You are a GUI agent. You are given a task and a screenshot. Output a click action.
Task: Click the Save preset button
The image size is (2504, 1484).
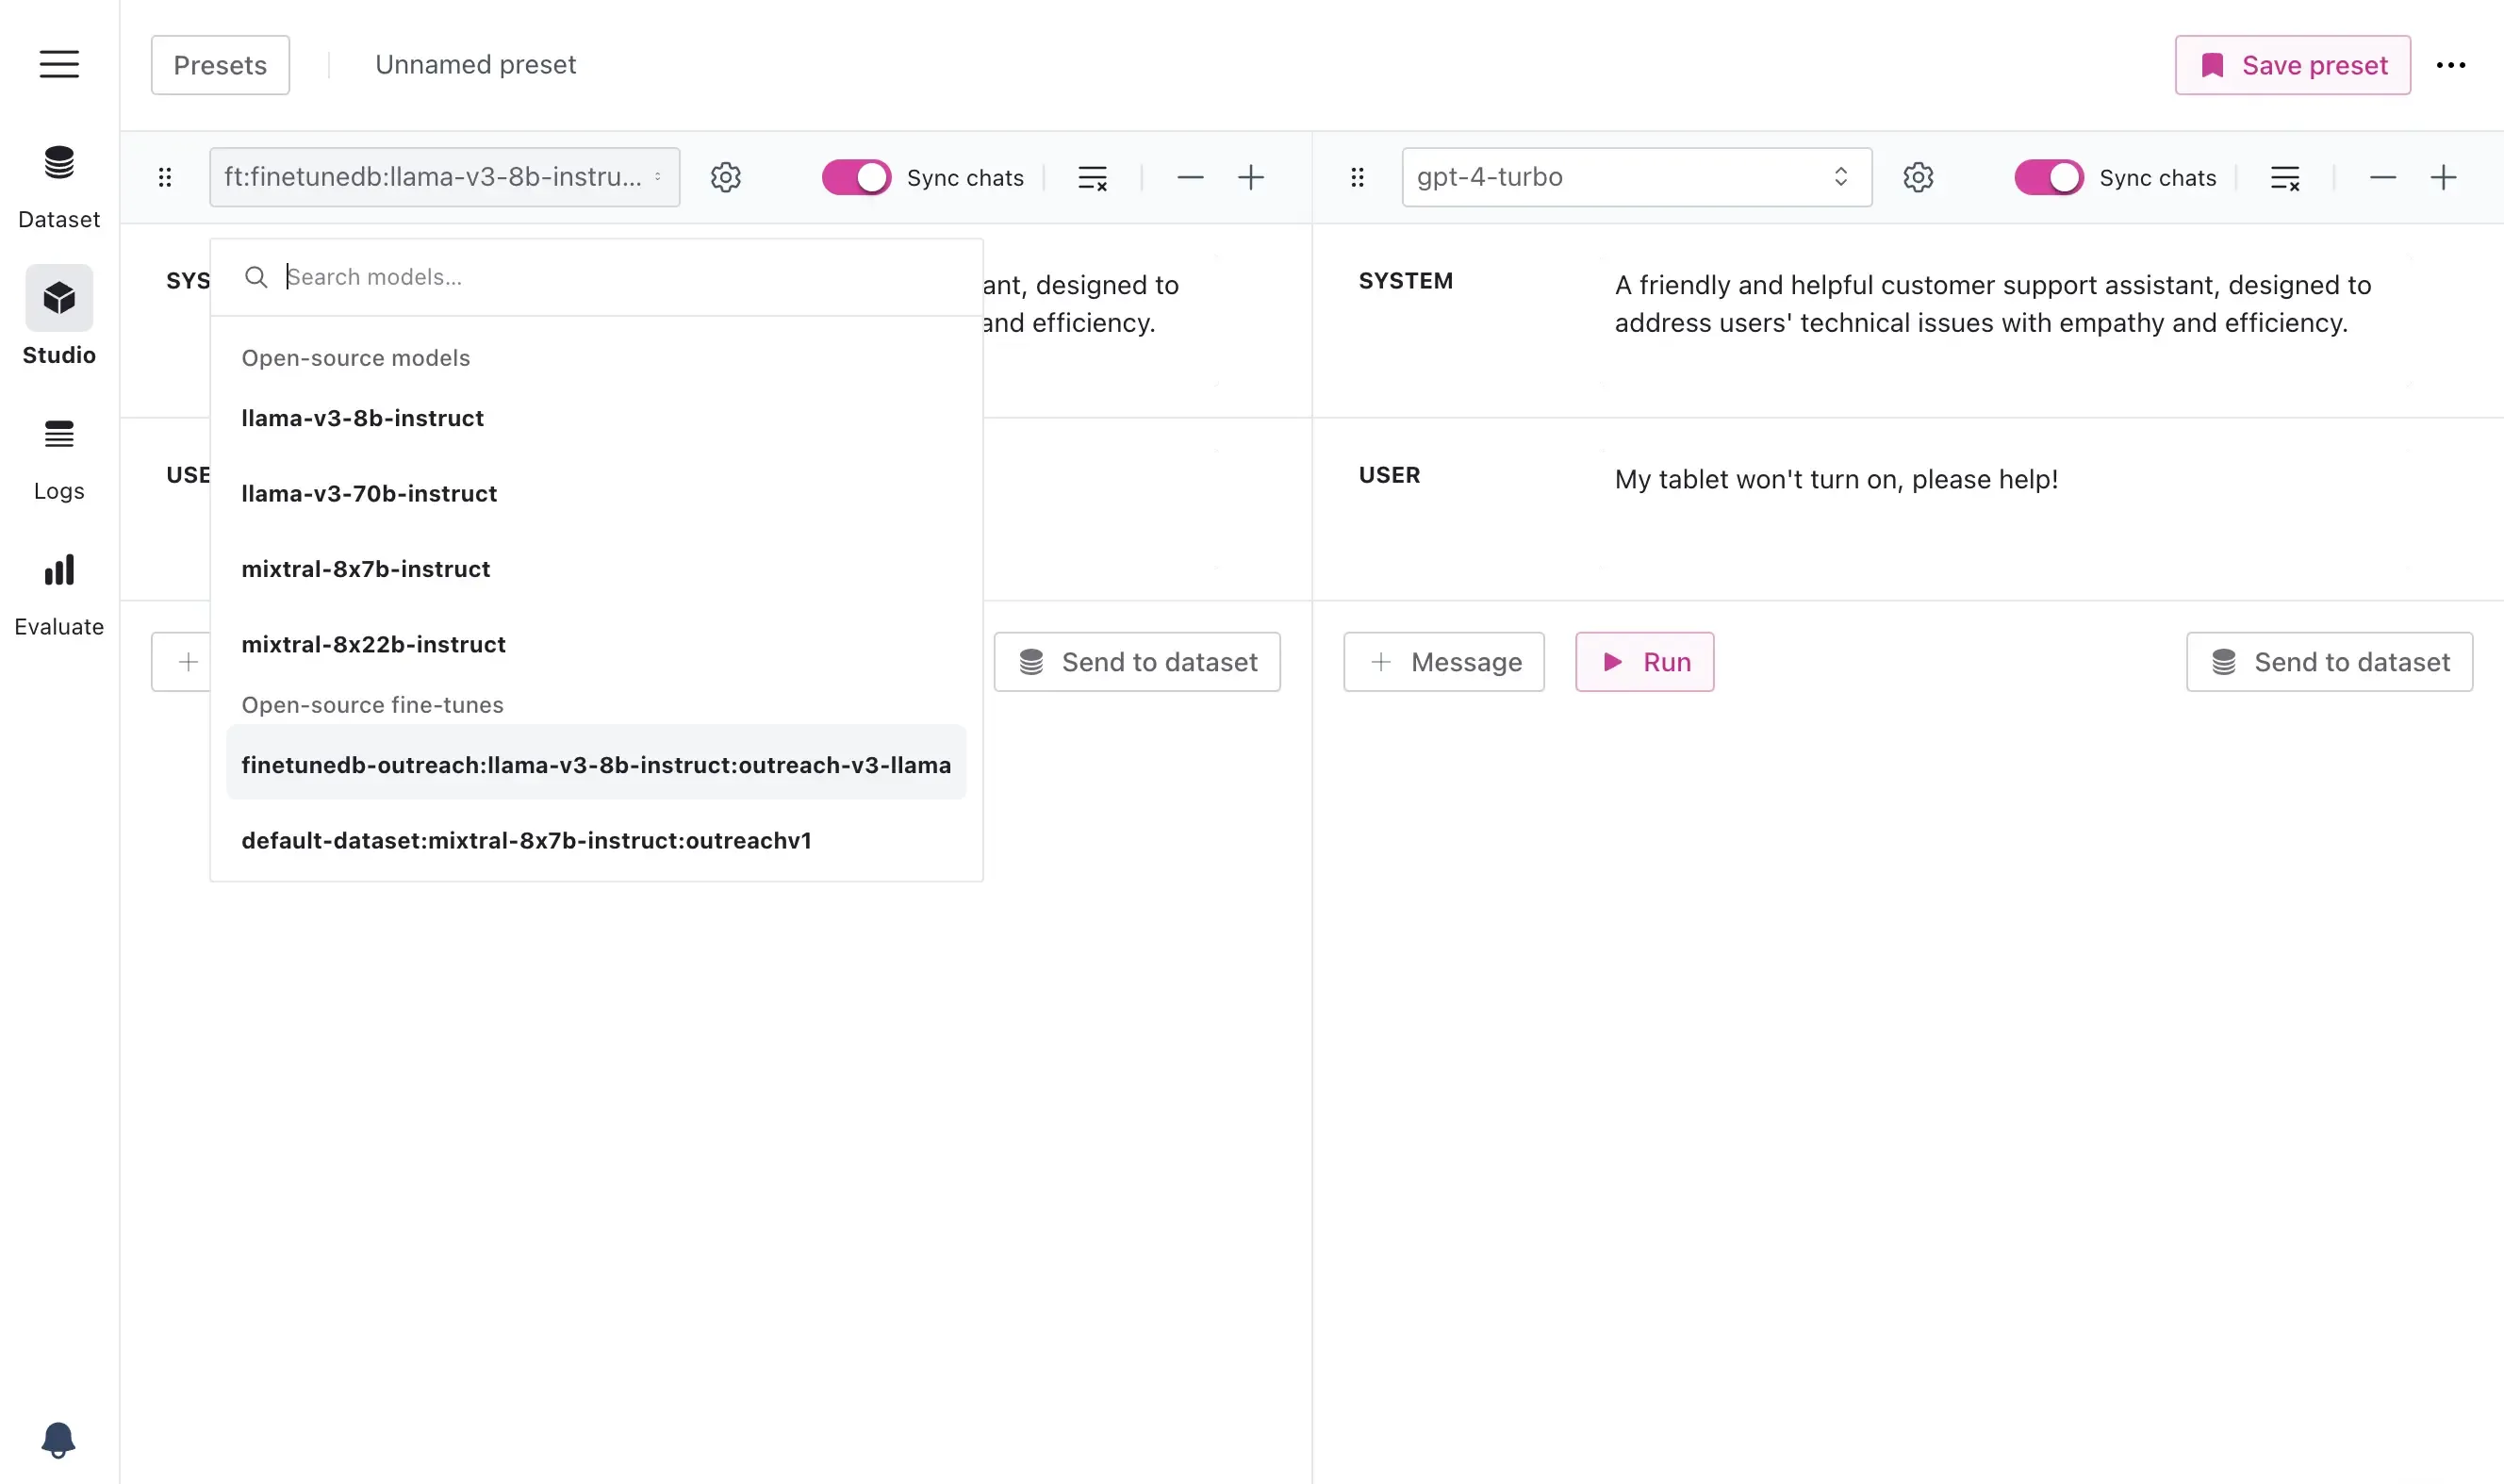pos(2292,66)
